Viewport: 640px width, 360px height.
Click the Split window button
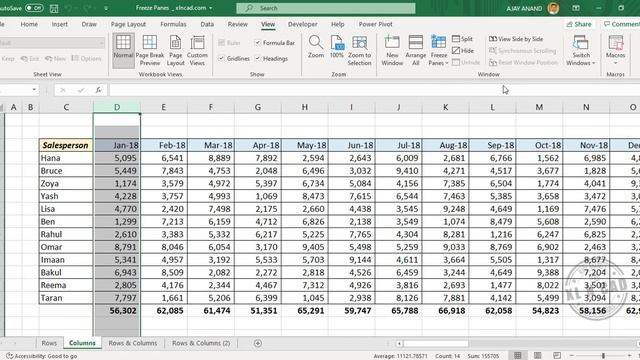462,39
